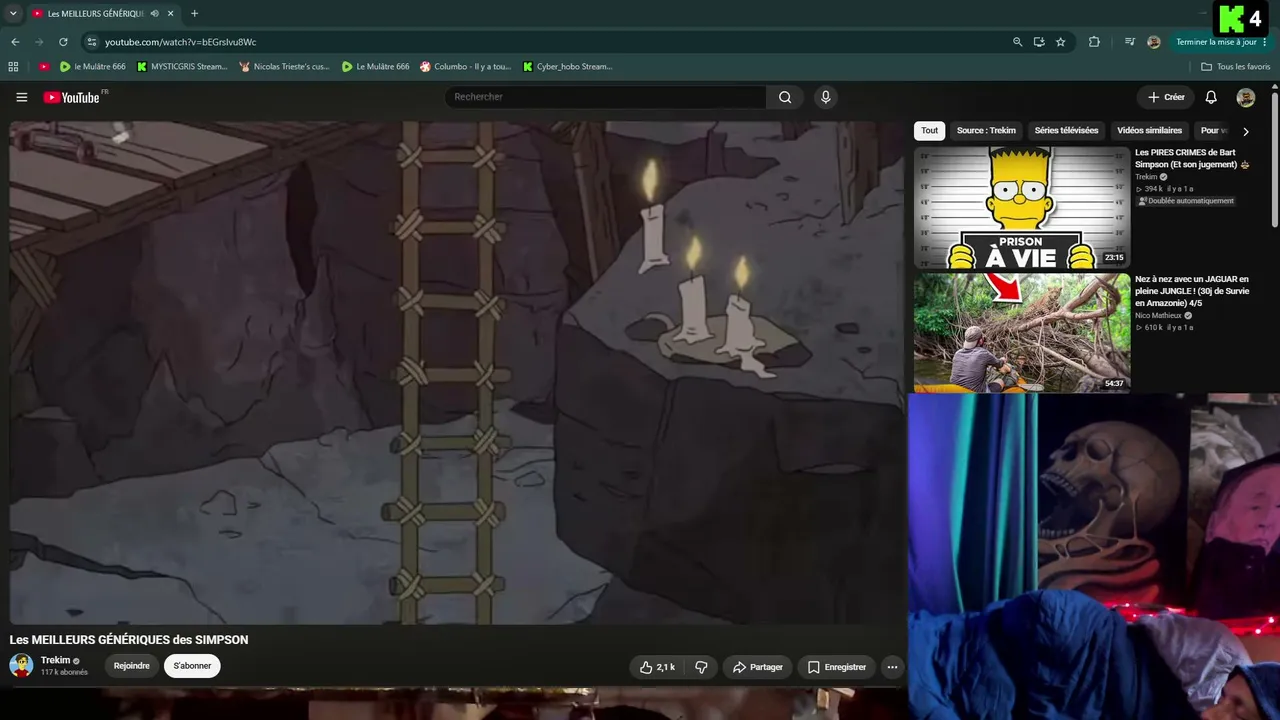The image size is (1280, 720).
Task: View site information in the address bar
Action: pos(91,42)
